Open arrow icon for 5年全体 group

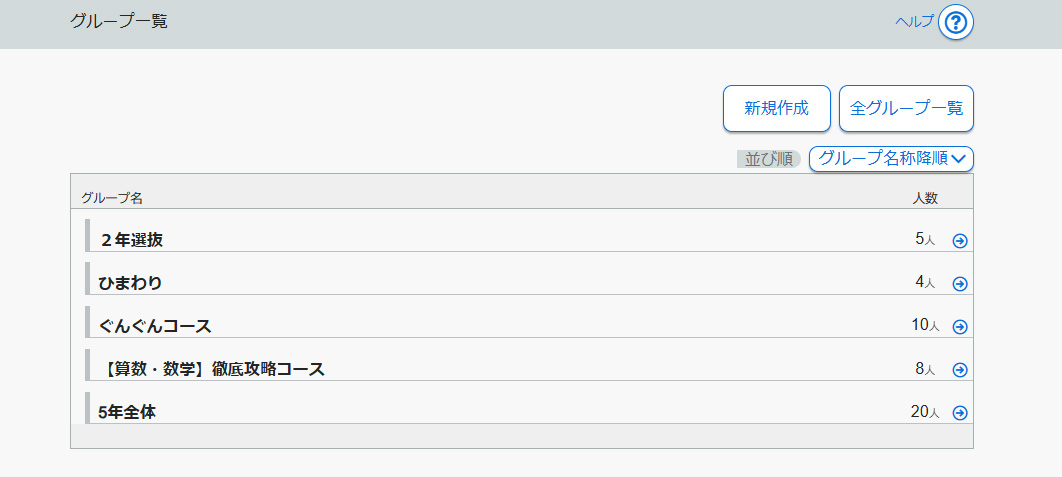click(960, 412)
